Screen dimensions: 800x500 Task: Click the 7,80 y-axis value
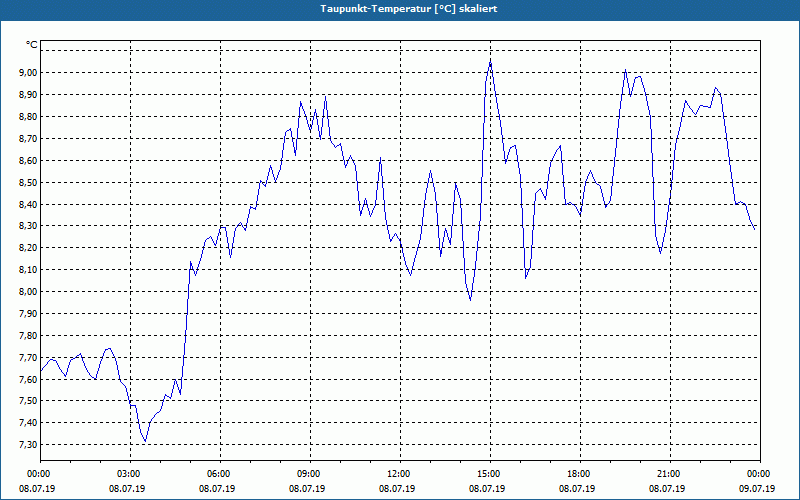pyautogui.click(x=29, y=335)
